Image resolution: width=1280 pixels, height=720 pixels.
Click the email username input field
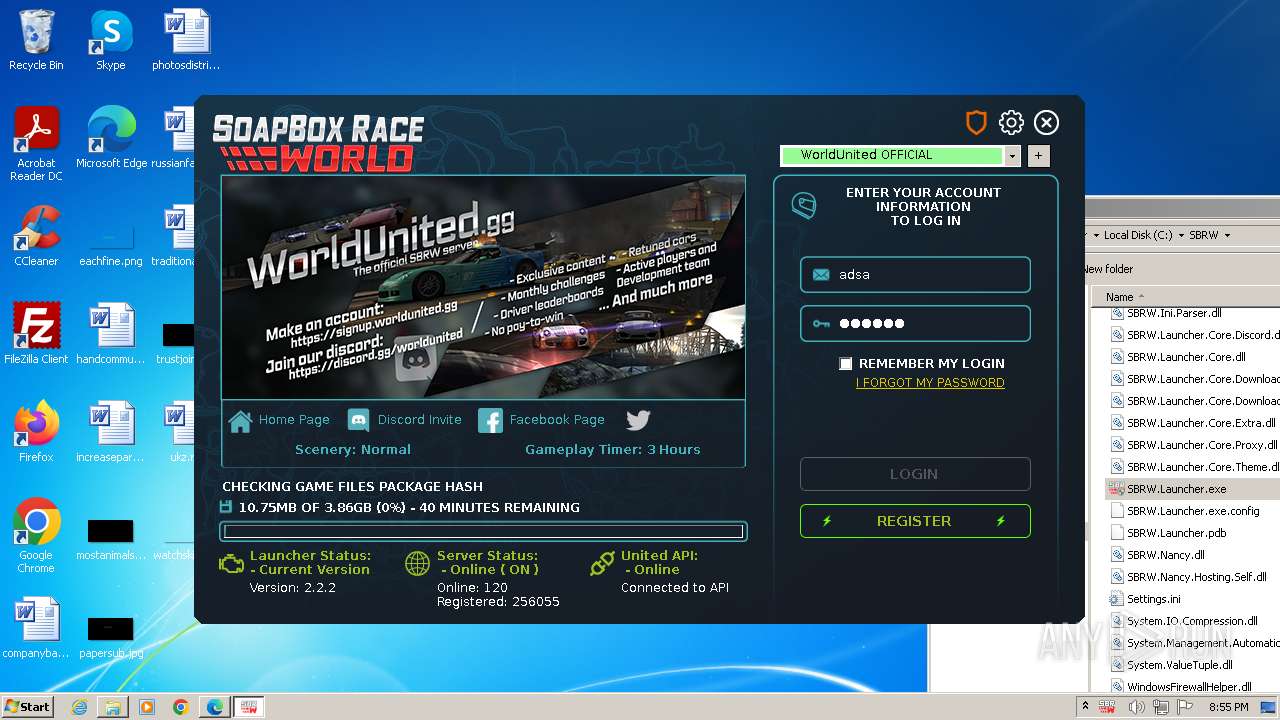pos(915,275)
